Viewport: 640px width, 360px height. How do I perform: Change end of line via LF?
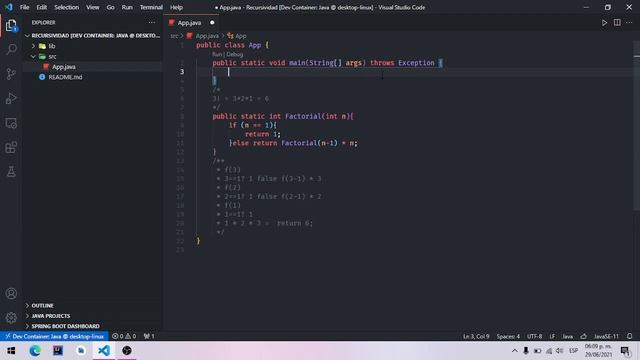pos(552,336)
